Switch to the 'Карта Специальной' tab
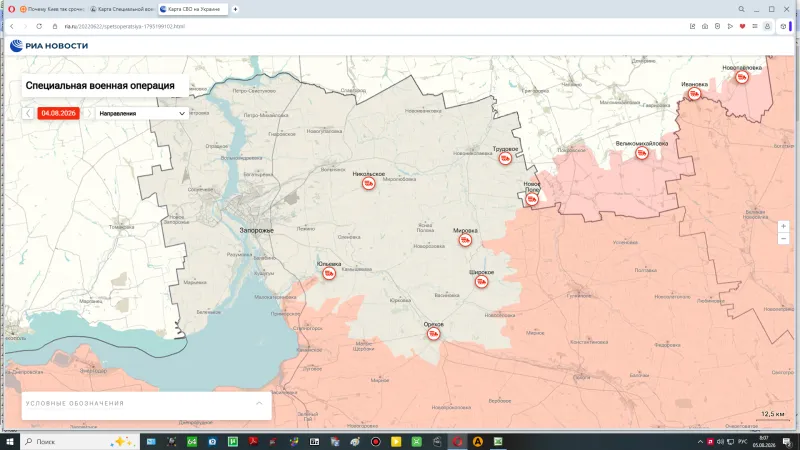Viewport: 800px width, 450px height. [122, 9]
